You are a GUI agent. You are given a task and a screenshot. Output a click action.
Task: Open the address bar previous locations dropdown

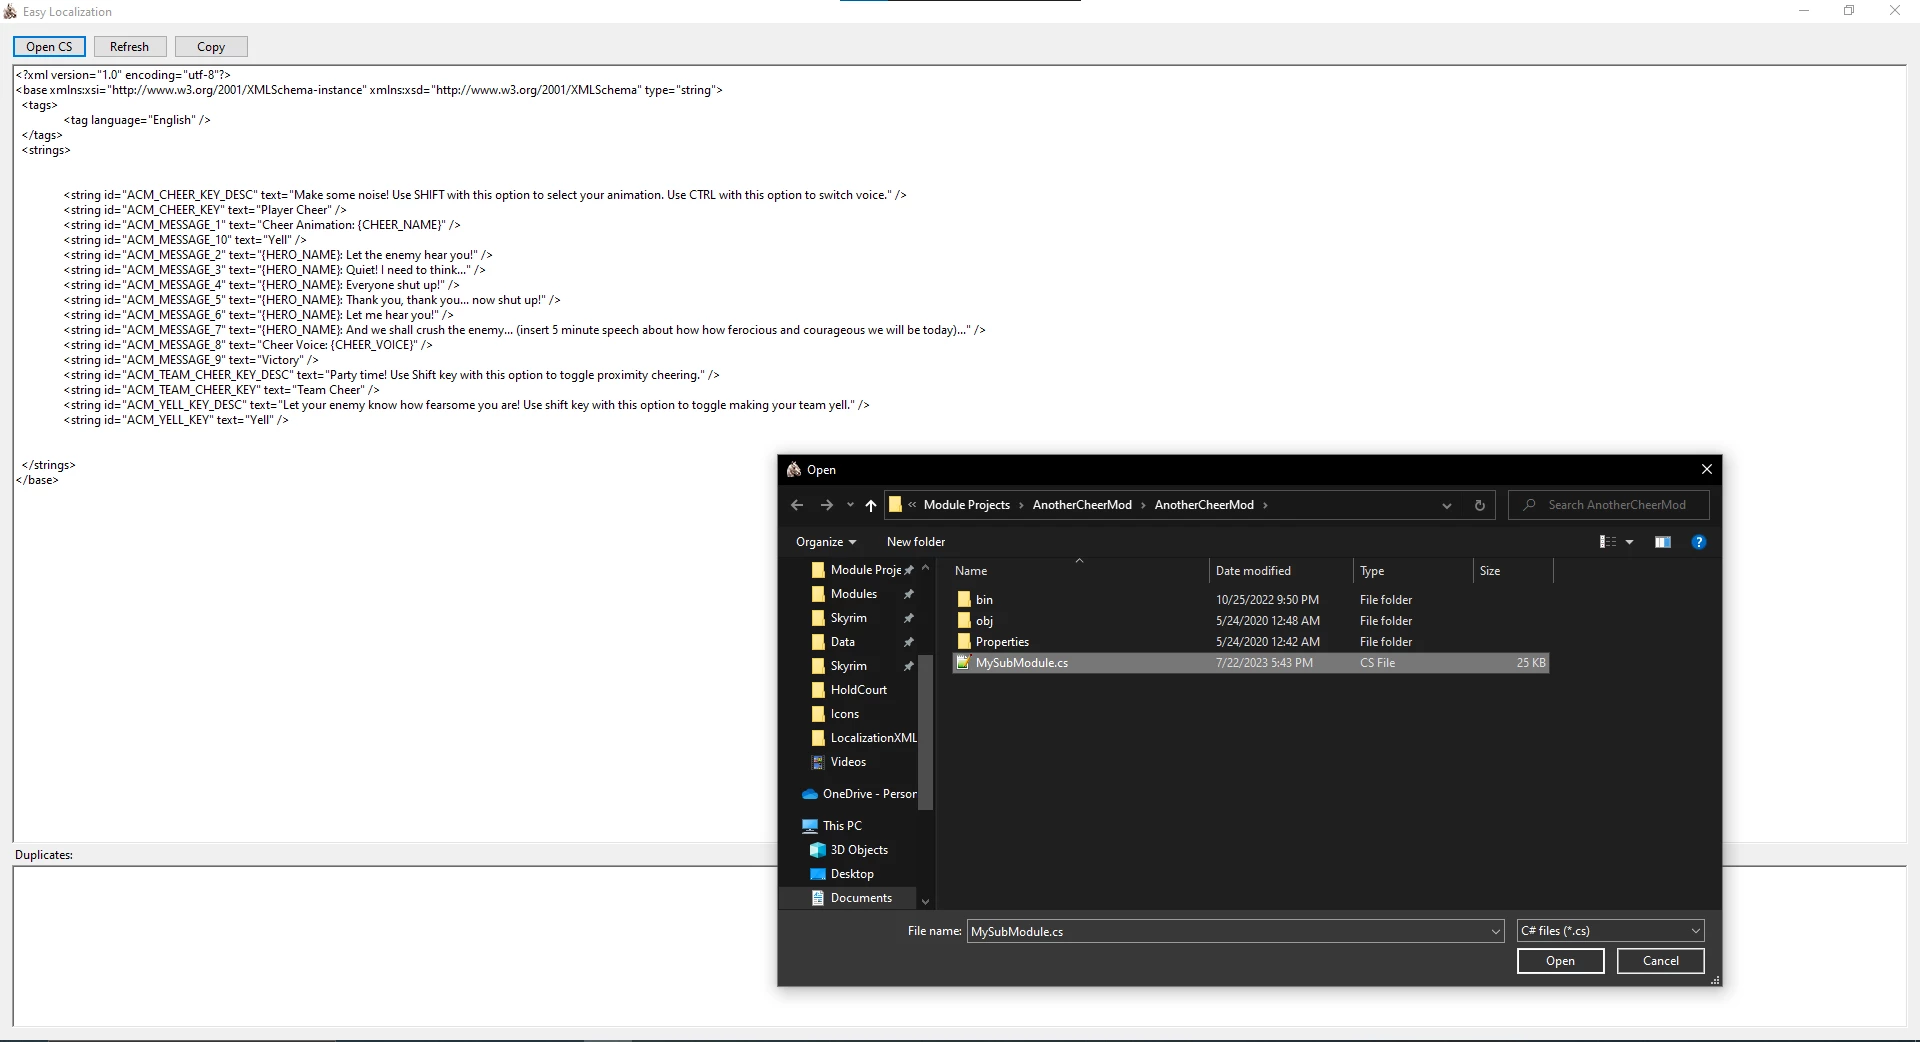click(1447, 505)
